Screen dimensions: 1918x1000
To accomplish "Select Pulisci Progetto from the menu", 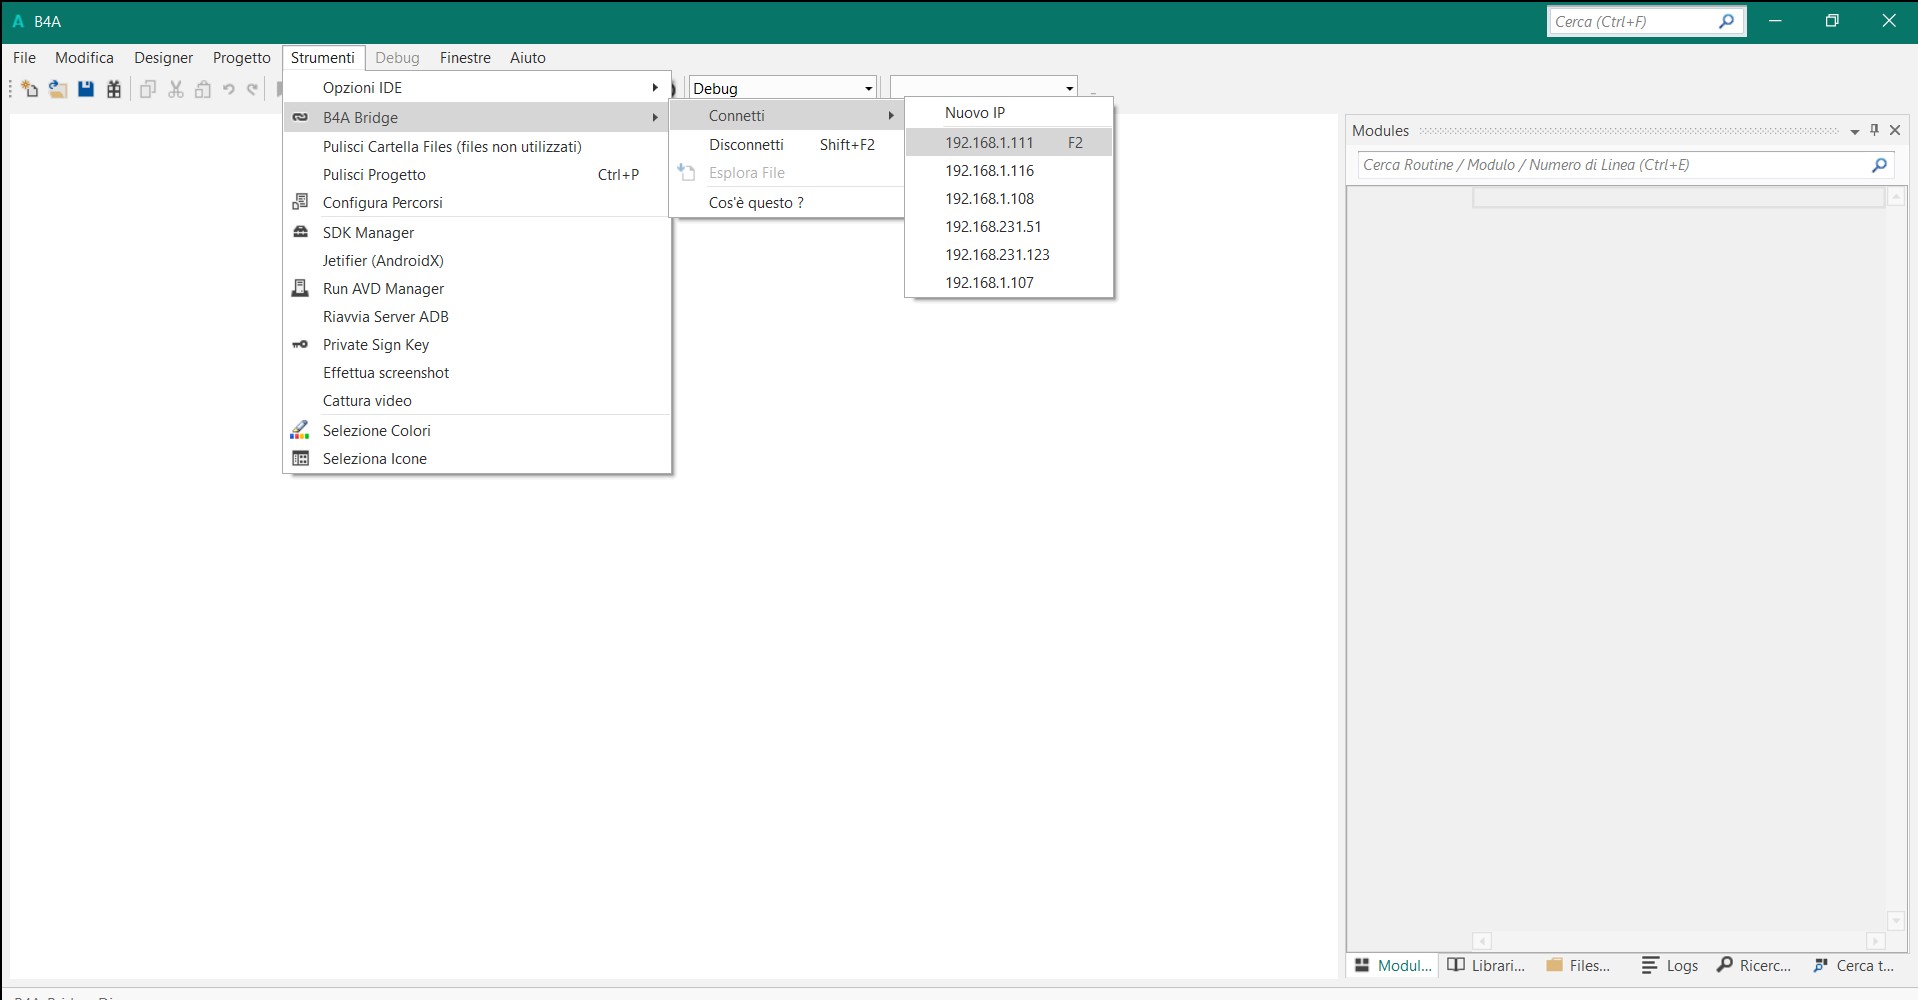I will tap(477, 175).
